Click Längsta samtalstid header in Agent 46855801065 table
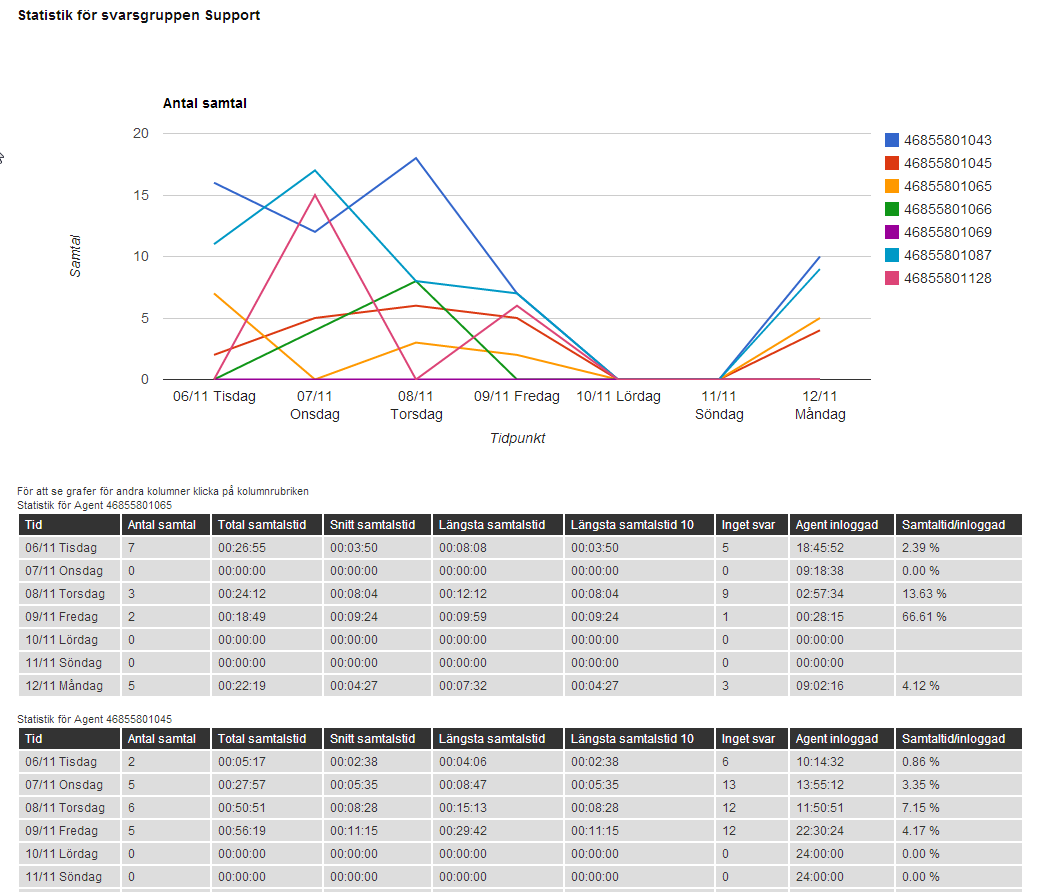The image size is (1042, 892). pyautogui.click(x=498, y=524)
